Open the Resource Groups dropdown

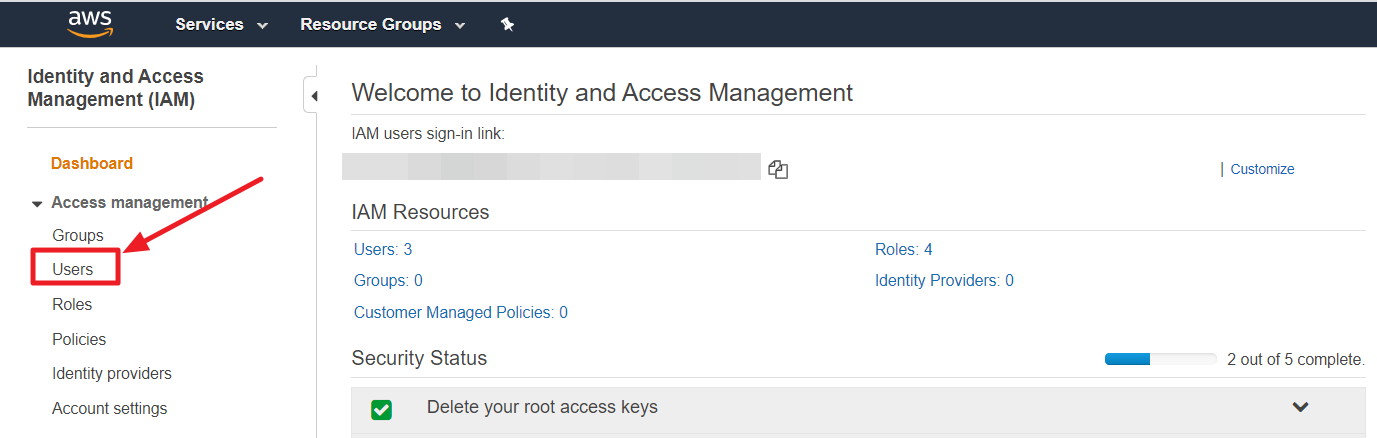click(x=382, y=25)
